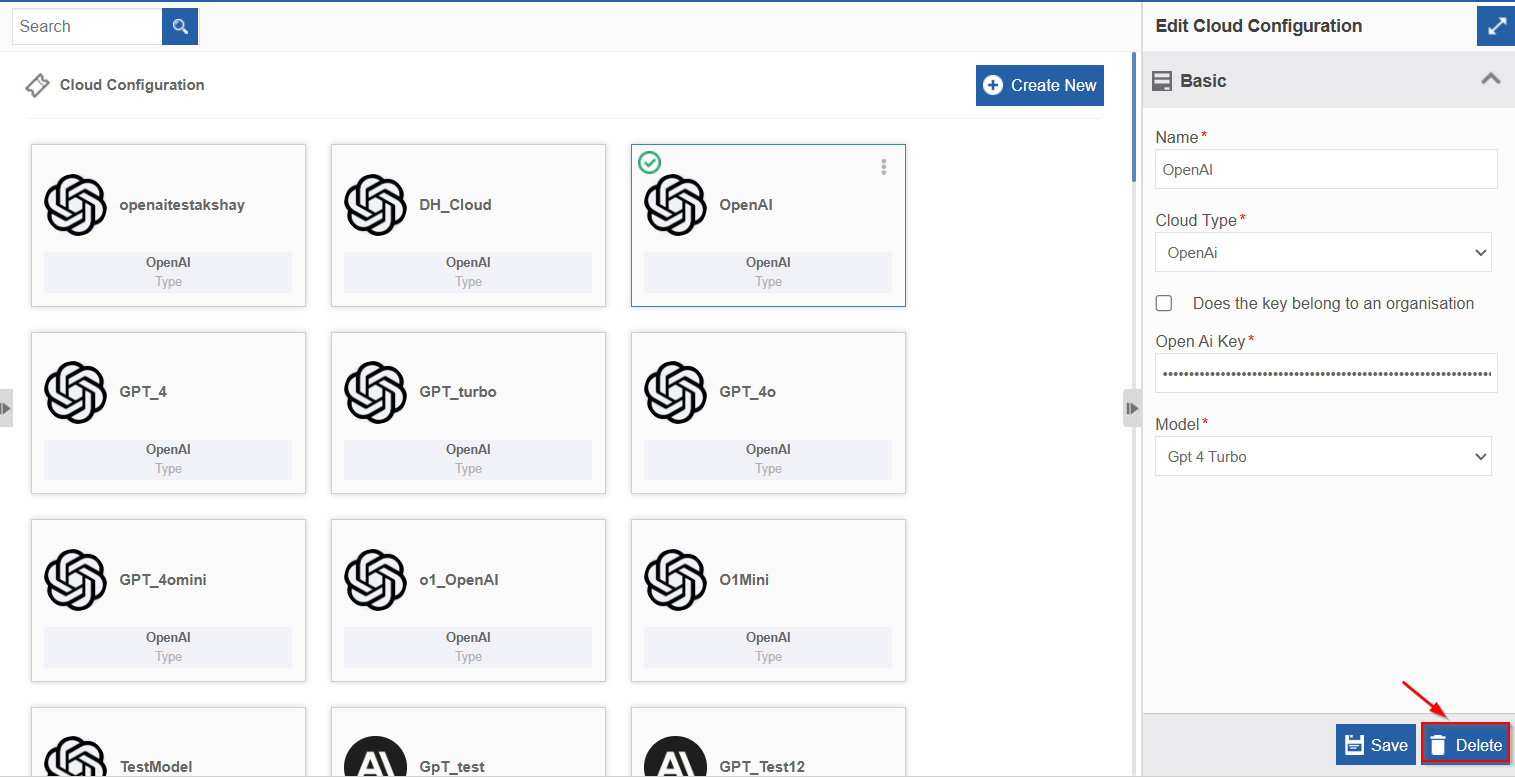Image resolution: width=1515 pixels, height=777 pixels.
Task: Click the GpT_test Anthropic logo
Action: (375, 758)
